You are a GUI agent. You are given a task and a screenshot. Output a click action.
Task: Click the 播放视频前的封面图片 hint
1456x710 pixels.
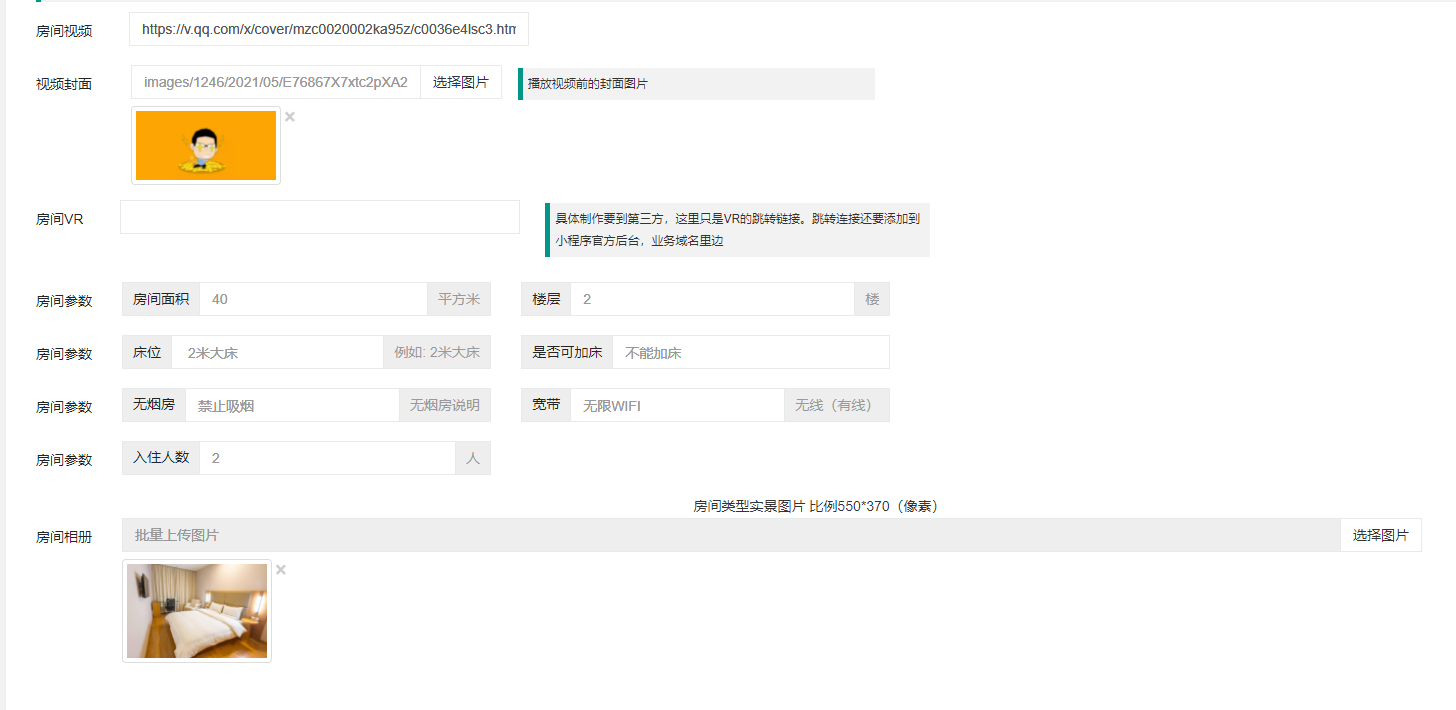point(696,84)
